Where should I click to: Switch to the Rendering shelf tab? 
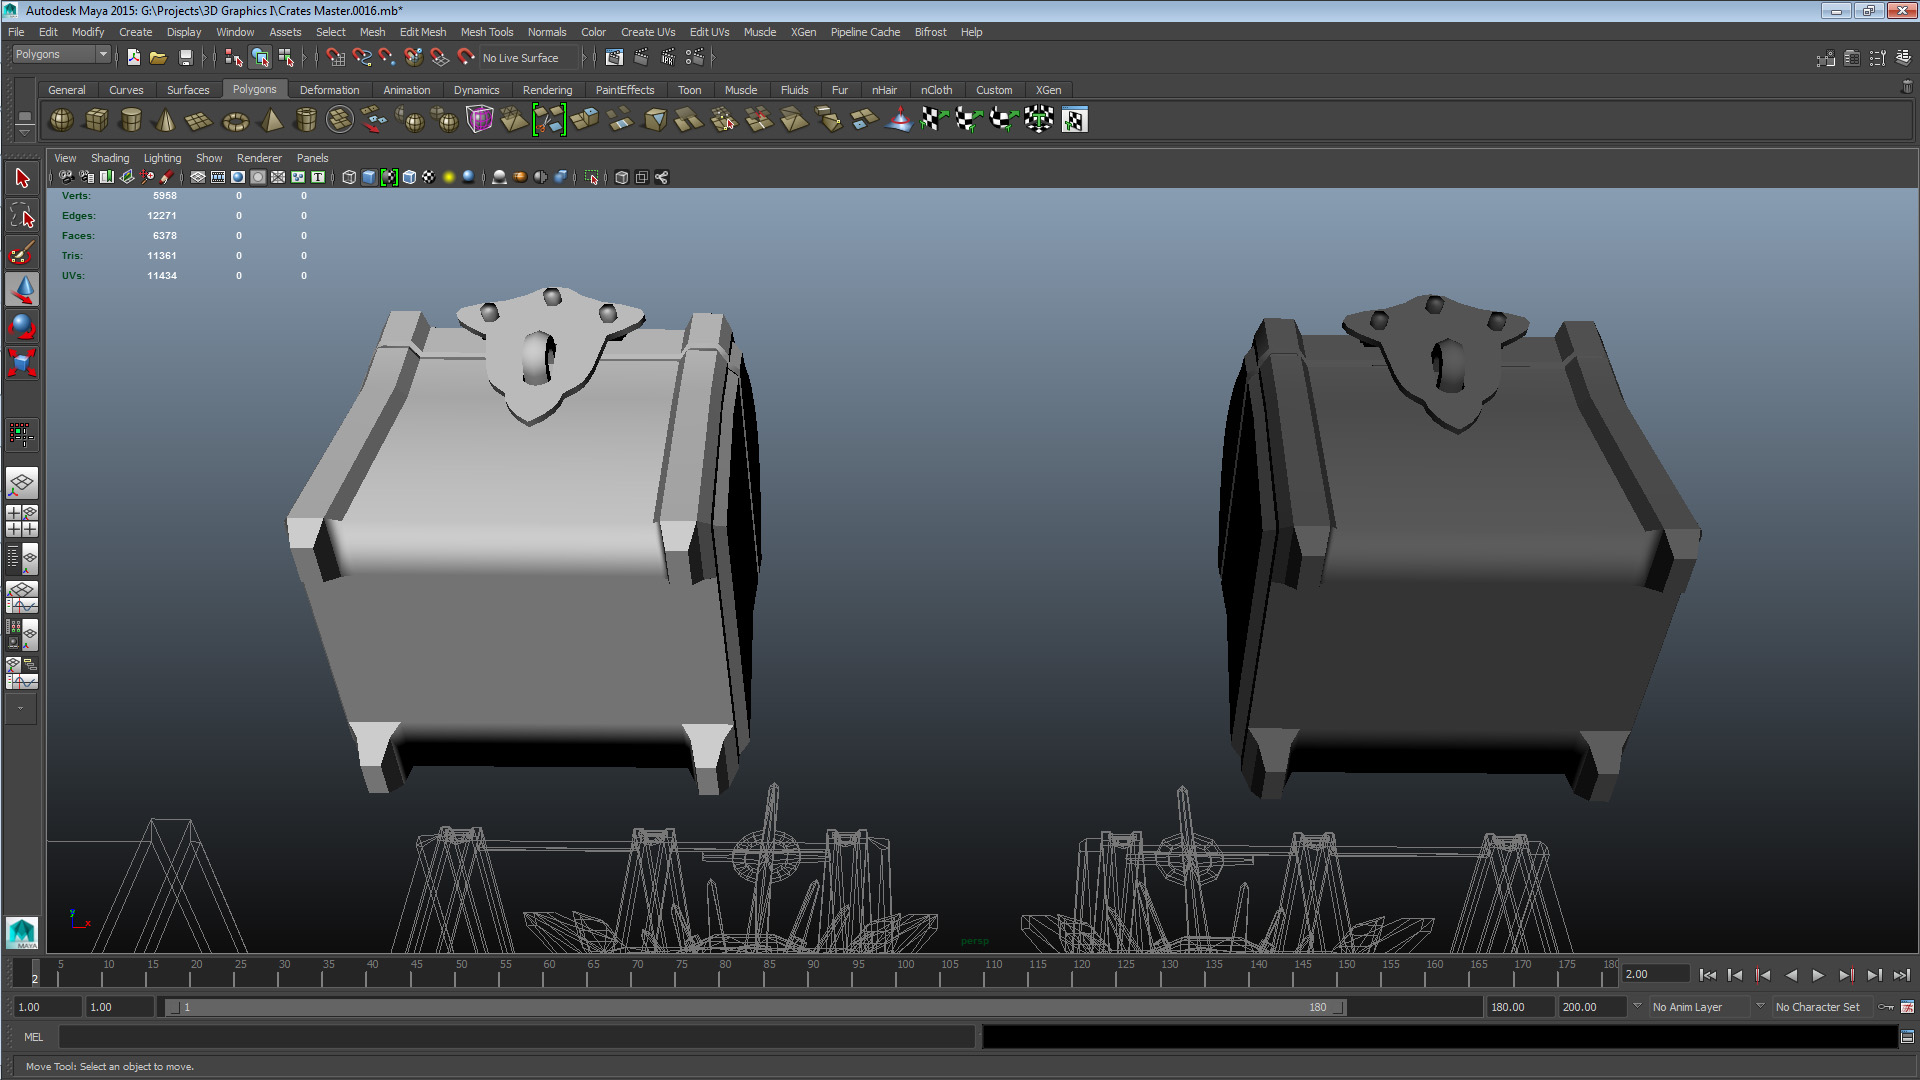pos(547,90)
